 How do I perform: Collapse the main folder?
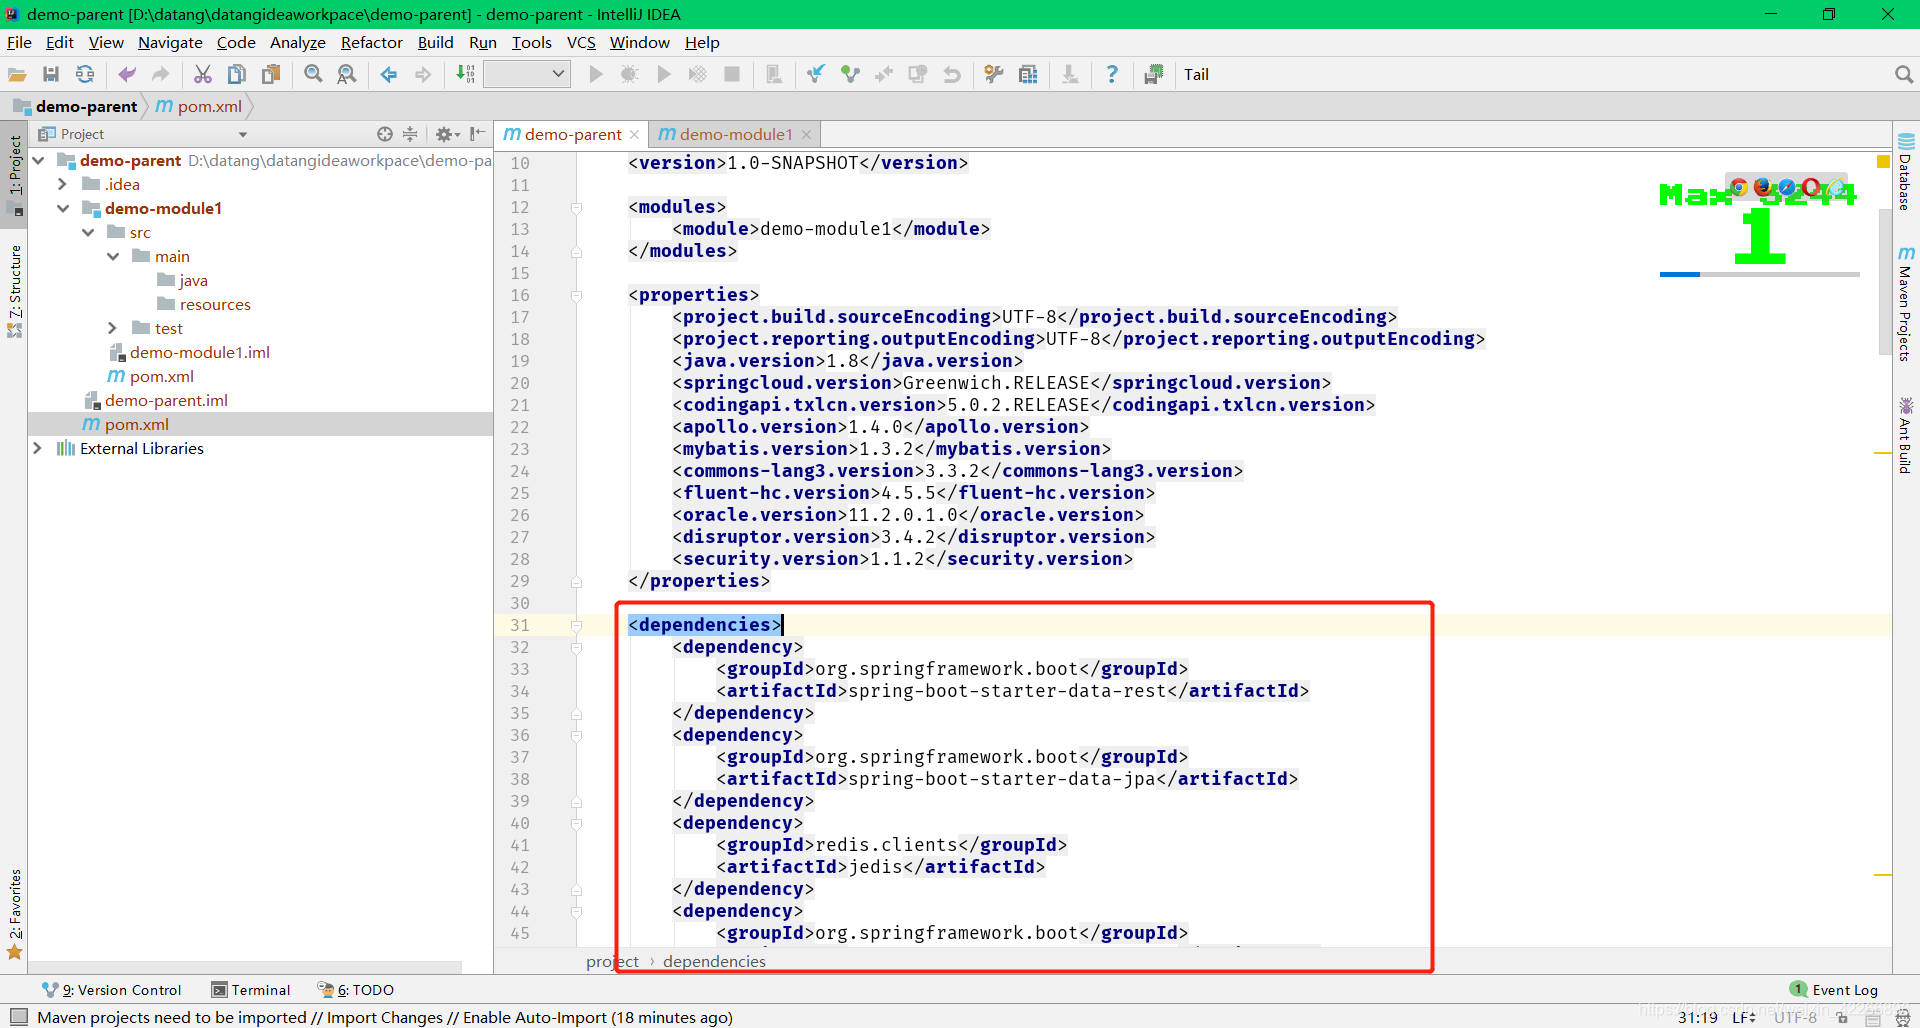click(x=113, y=256)
